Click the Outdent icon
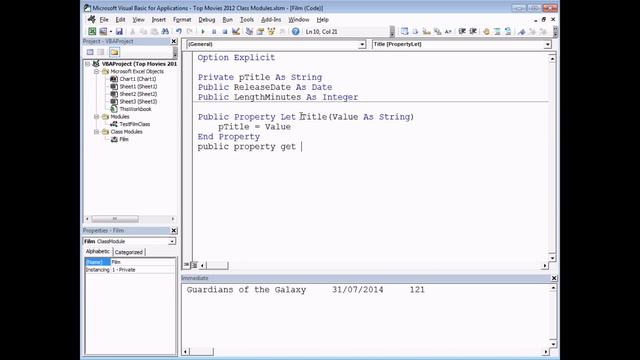The height and width of the screenshot is (360, 640). tap(473, 31)
